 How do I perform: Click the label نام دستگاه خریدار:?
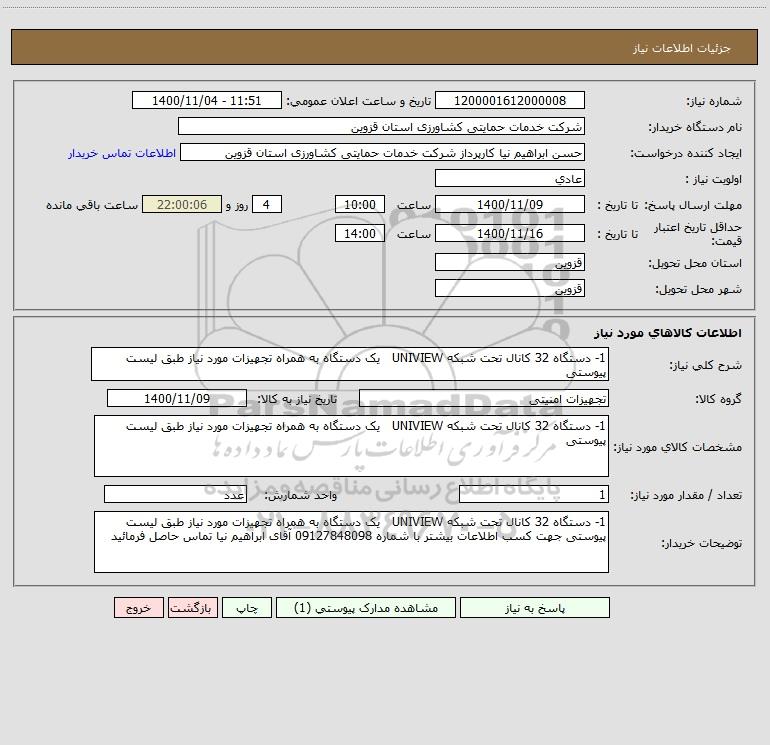point(695,127)
